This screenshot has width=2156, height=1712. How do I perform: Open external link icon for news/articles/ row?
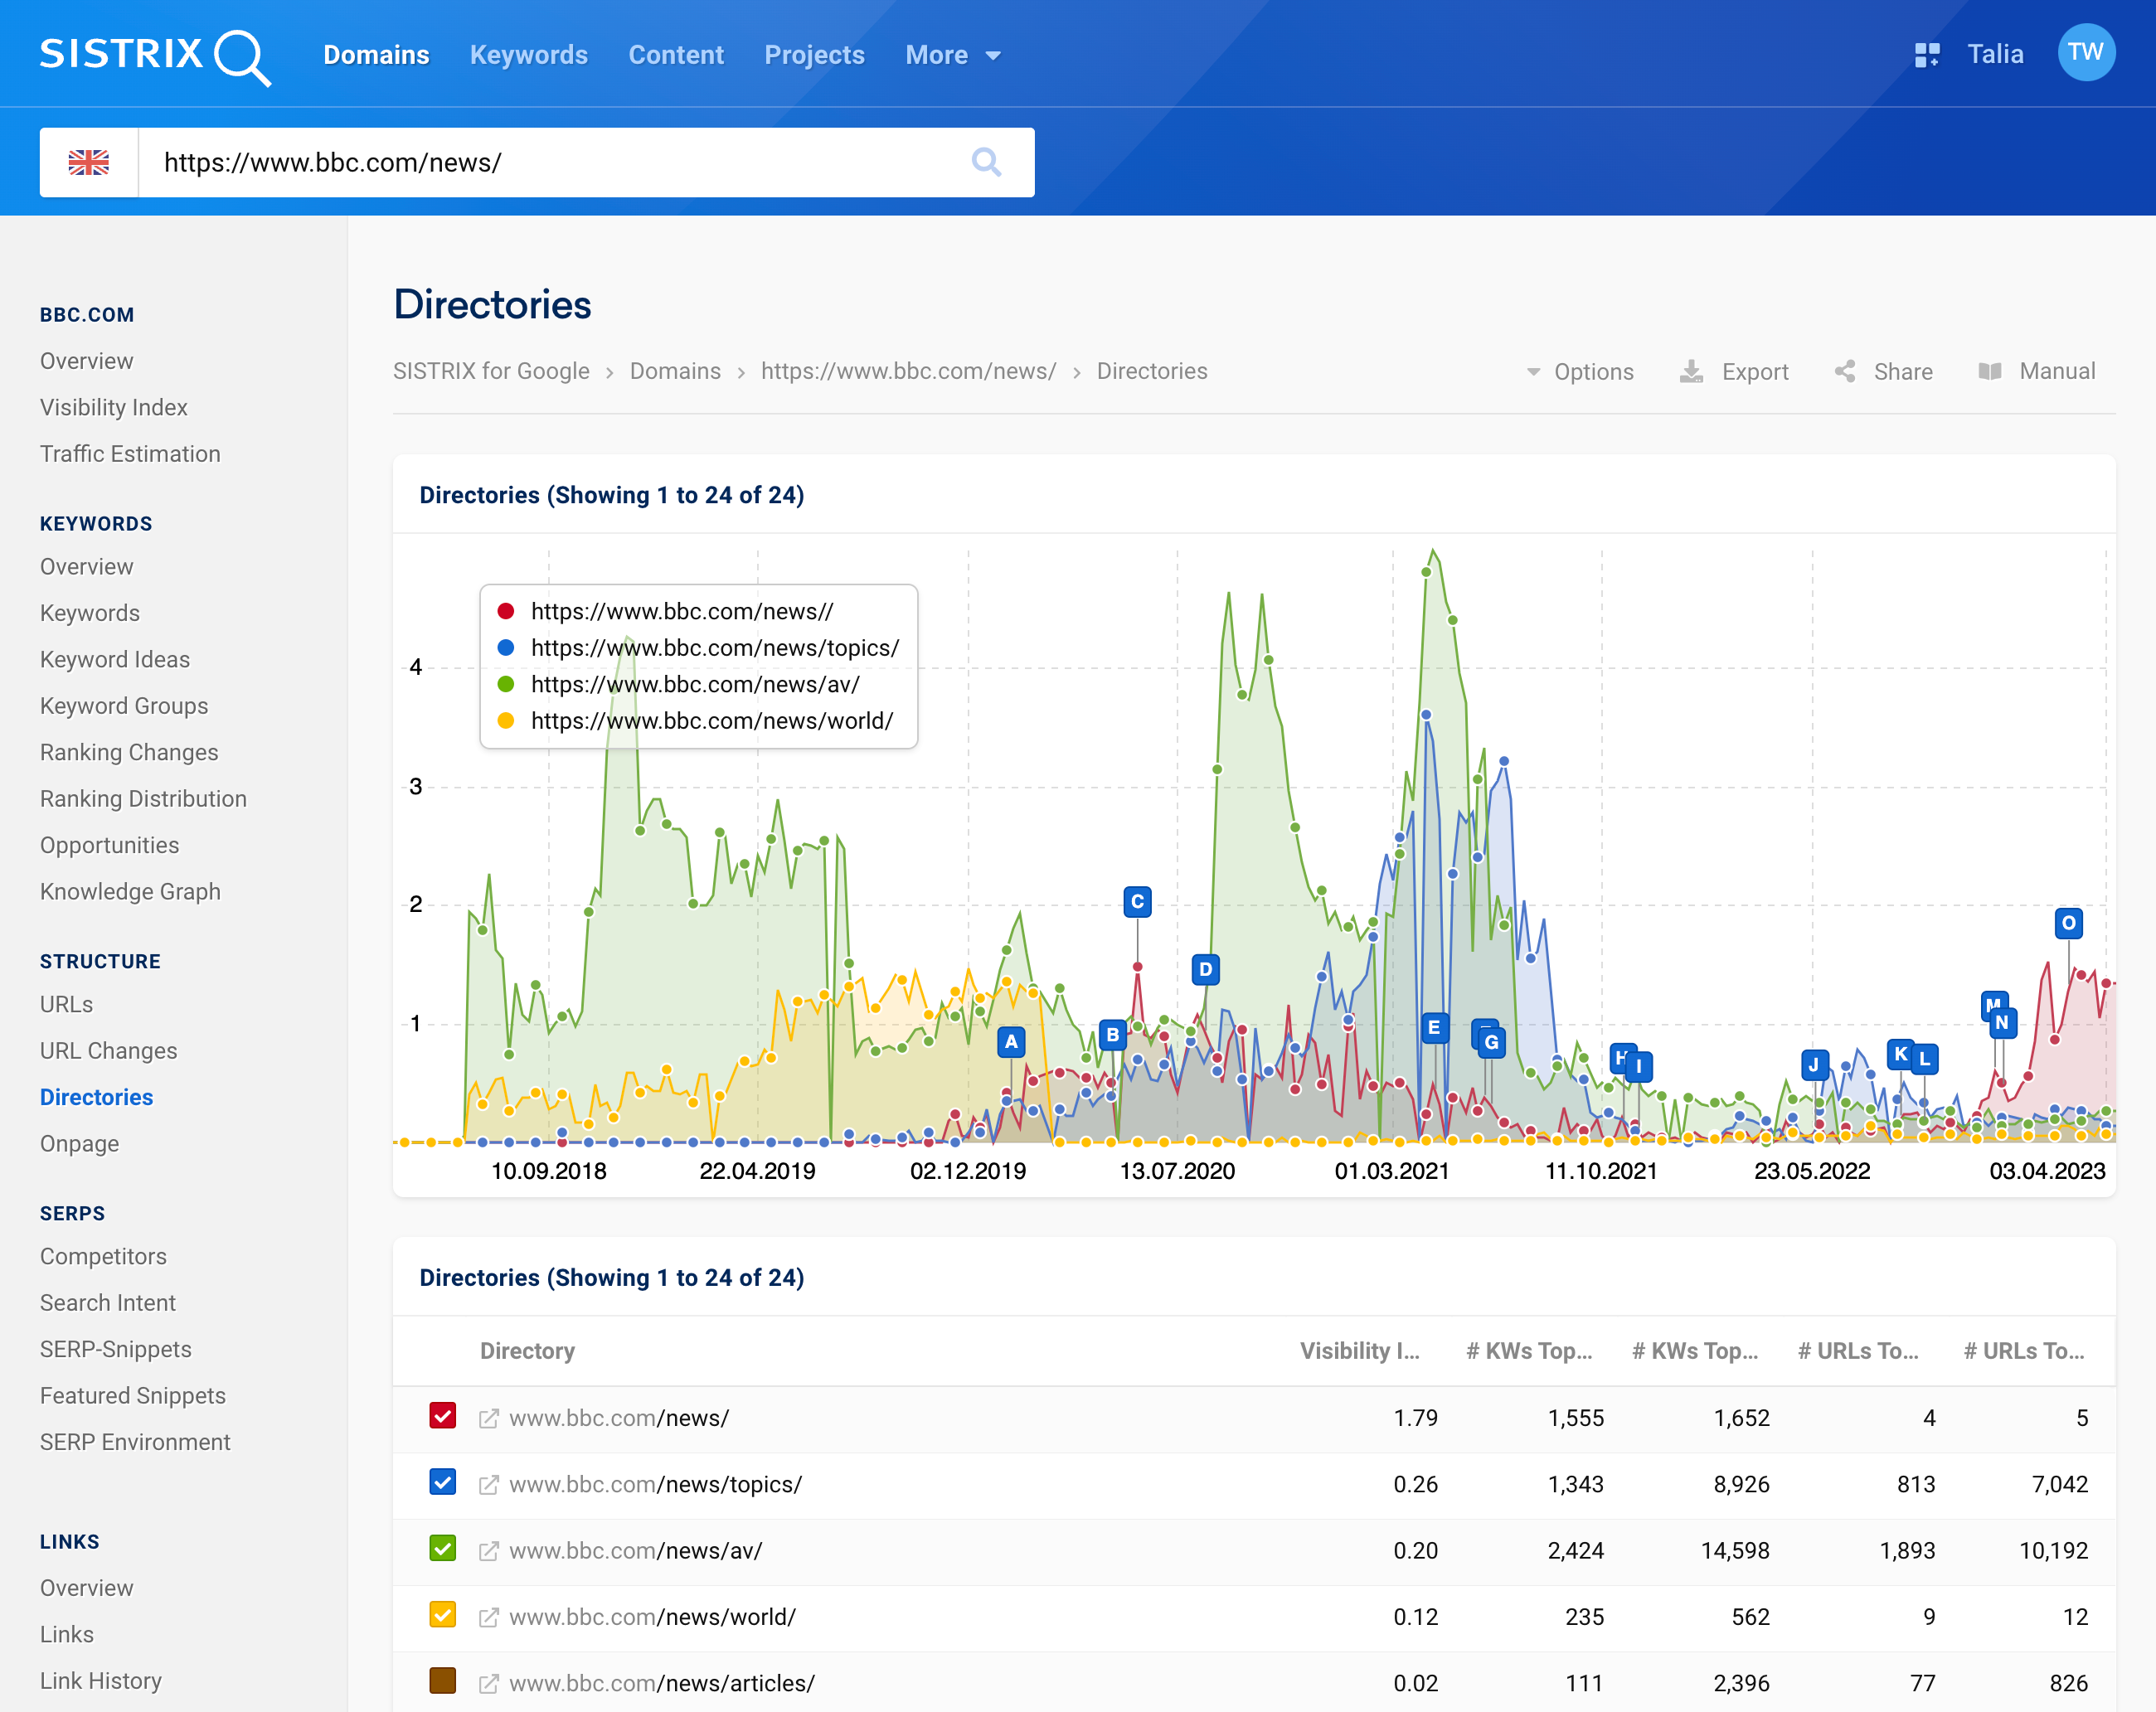coord(489,1683)
